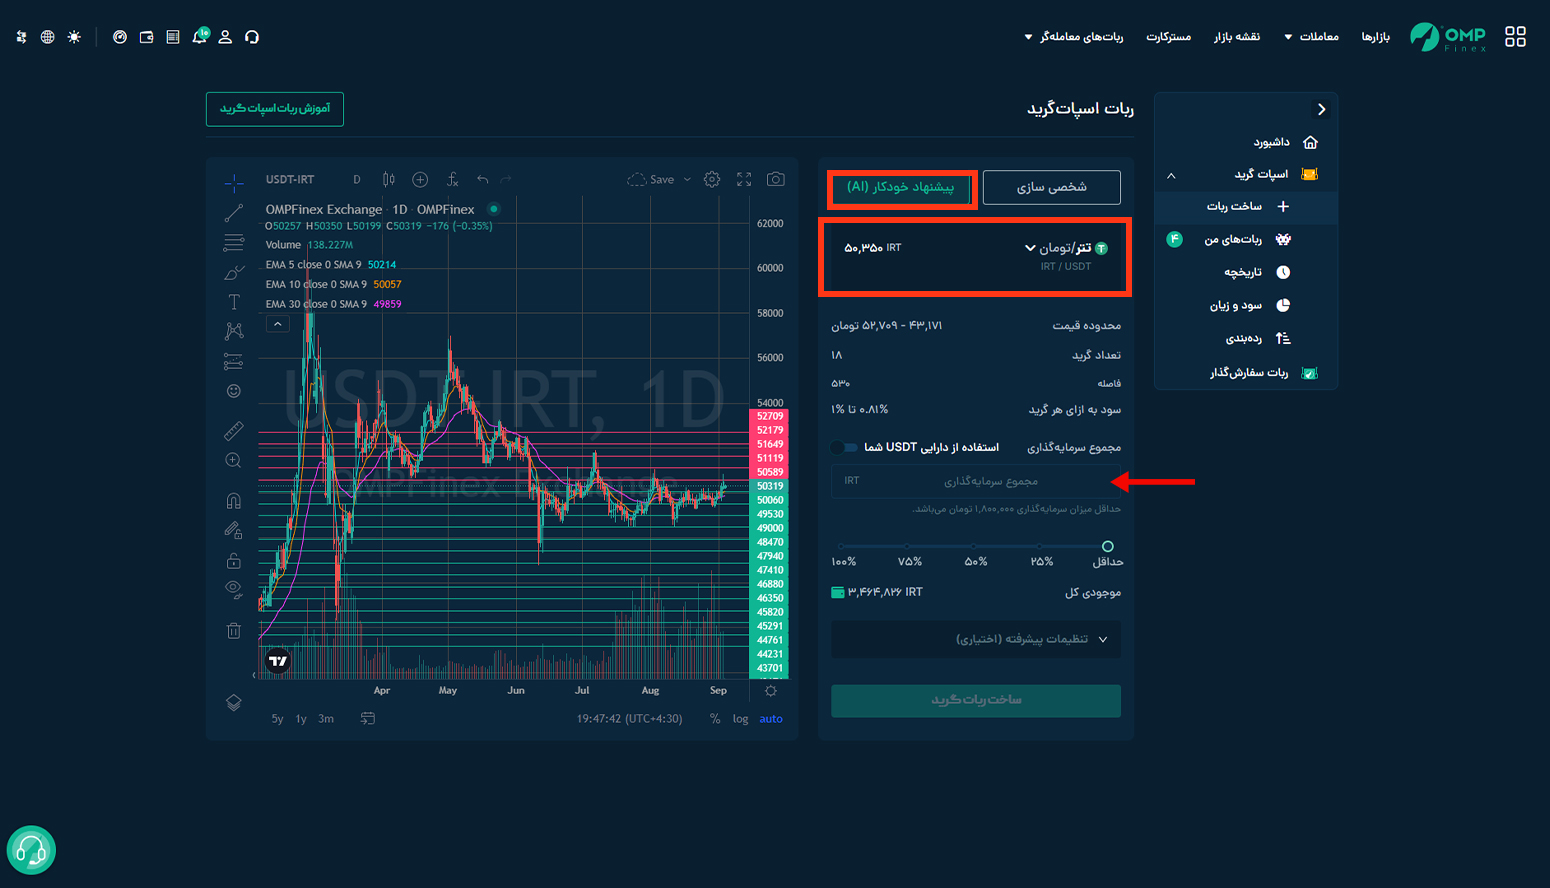
Task: Click the USDT-IRT symbol search
Action: (x=290, y=179)
